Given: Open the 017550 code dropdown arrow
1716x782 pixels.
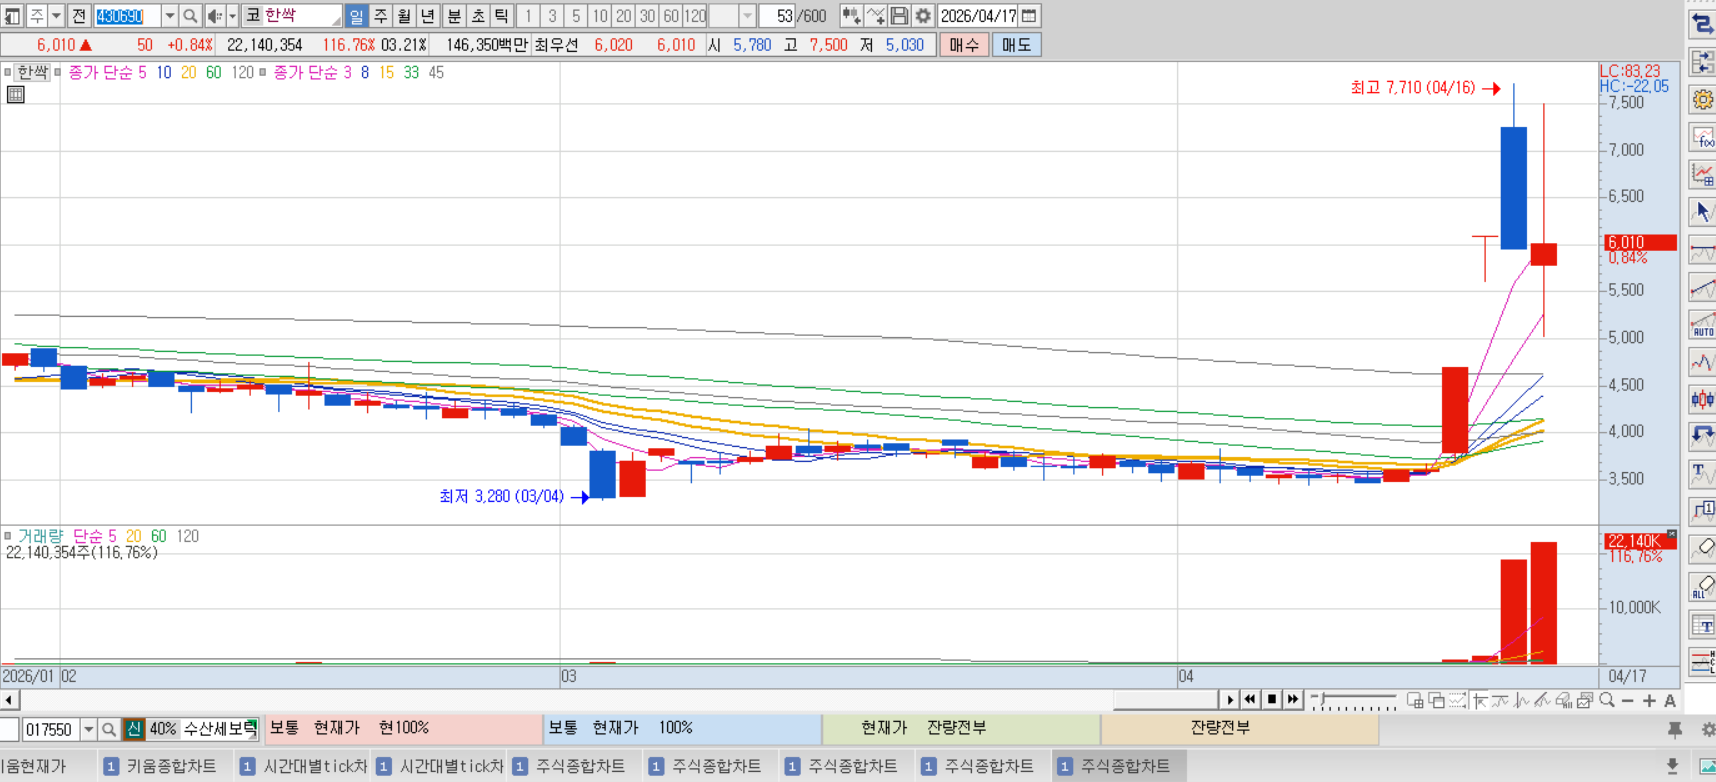Looking at the screenshot, I should click(x=88, y=729).
